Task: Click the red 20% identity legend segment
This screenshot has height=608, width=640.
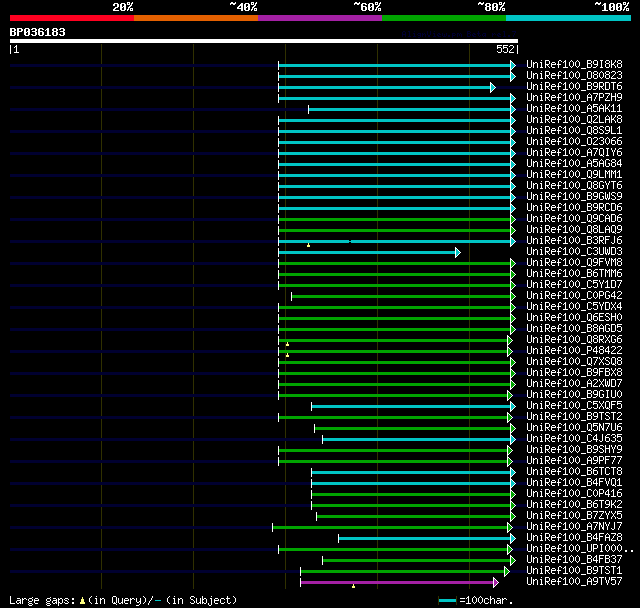Action: pos(72,18)
